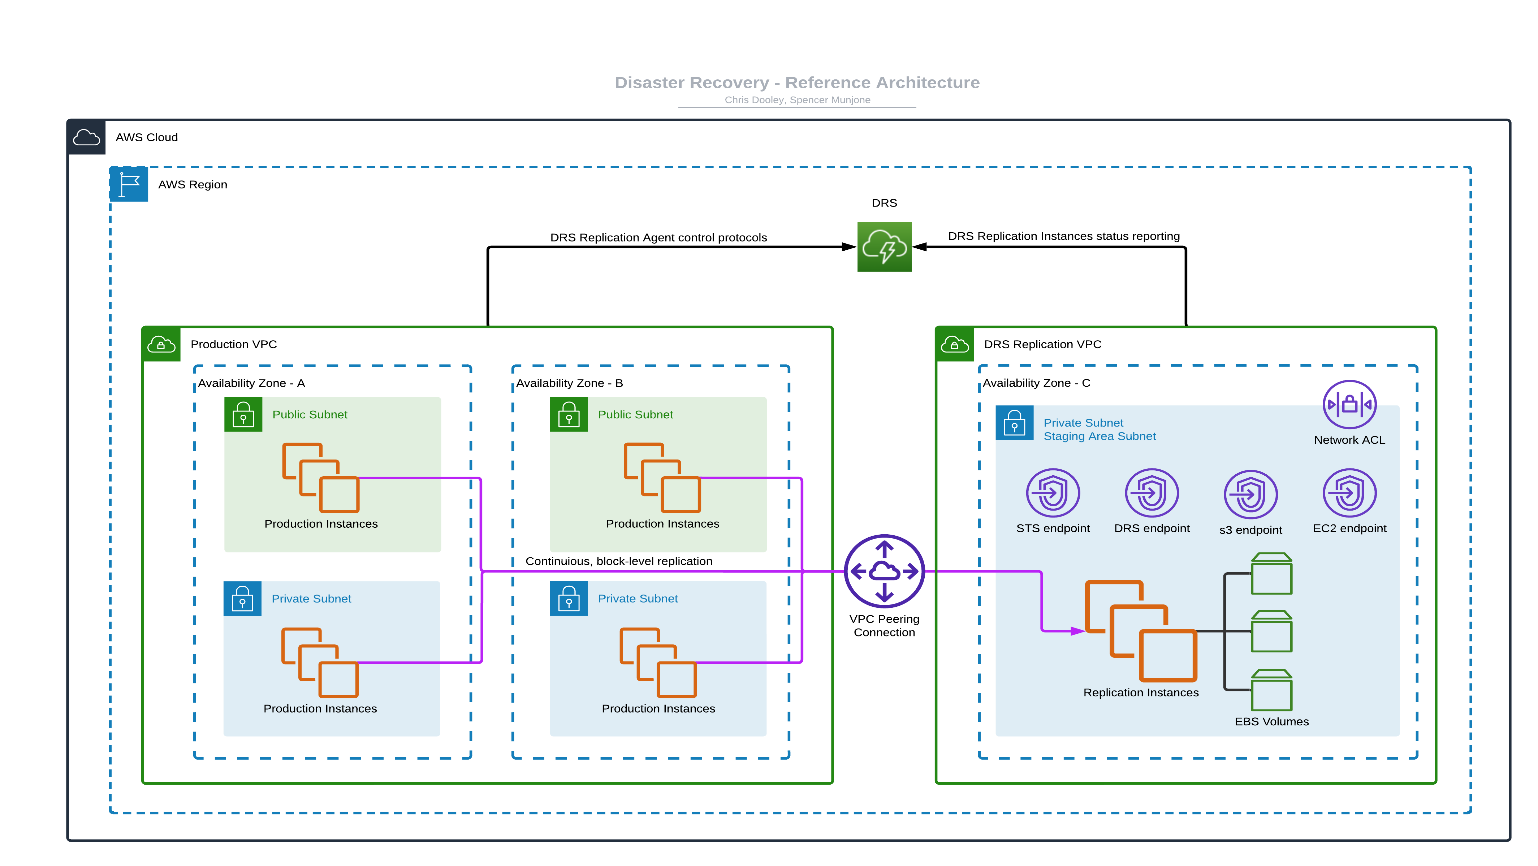Image resolution: width=1538 pixels, height=866 pixels.
Task: Select the 'EBS Volumes' label
Action: pyautogui.click(x=1272, y=722)
